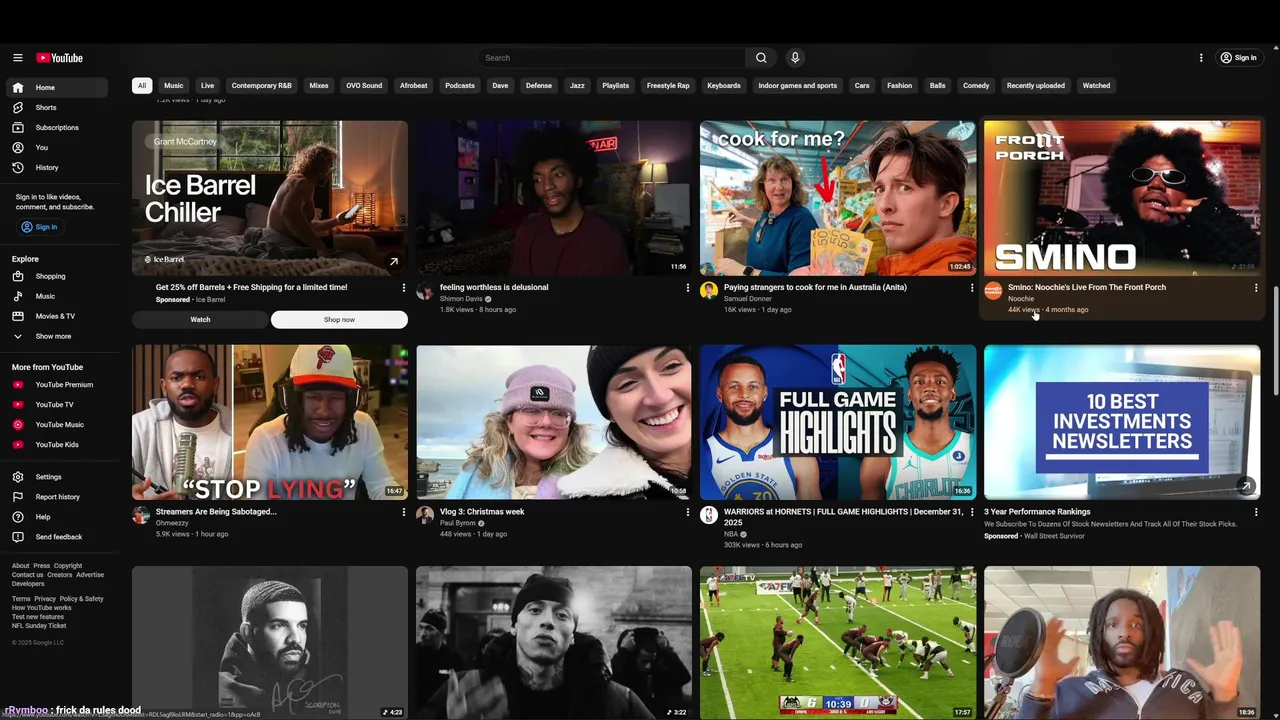Open options for Smino Noochie's Live video
This screenshot has height=720, width=1280.
click(1256, 288)
